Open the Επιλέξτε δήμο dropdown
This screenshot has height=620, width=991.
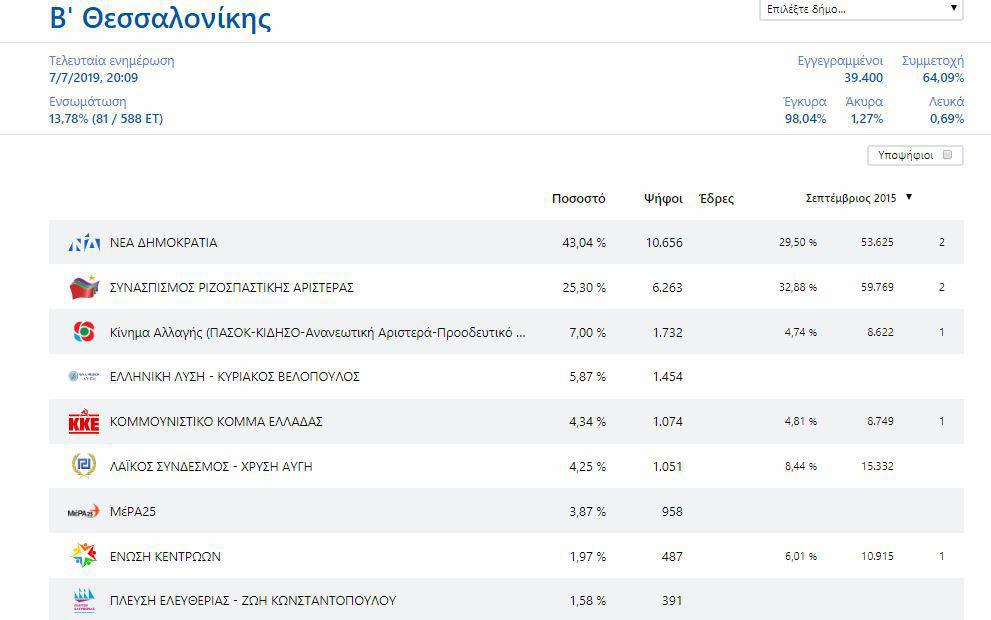click(x=861, y=10)
